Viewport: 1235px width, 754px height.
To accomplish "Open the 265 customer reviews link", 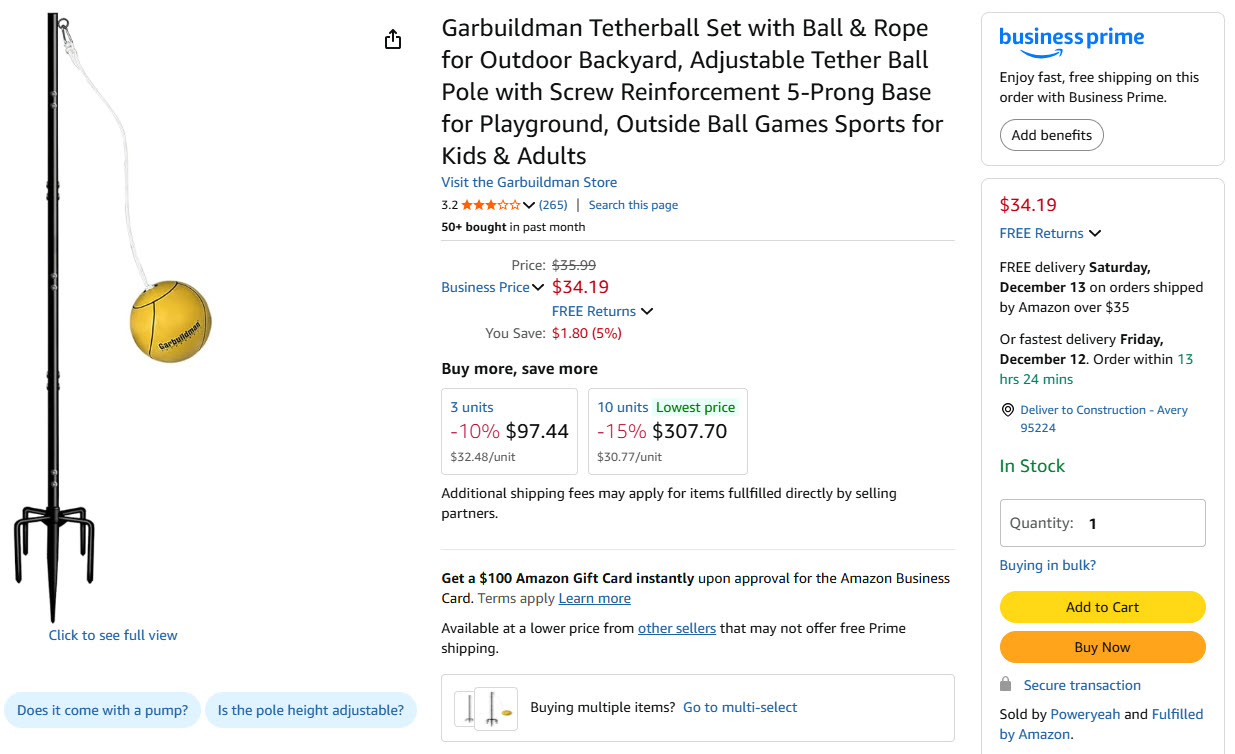I will (553, 205).
